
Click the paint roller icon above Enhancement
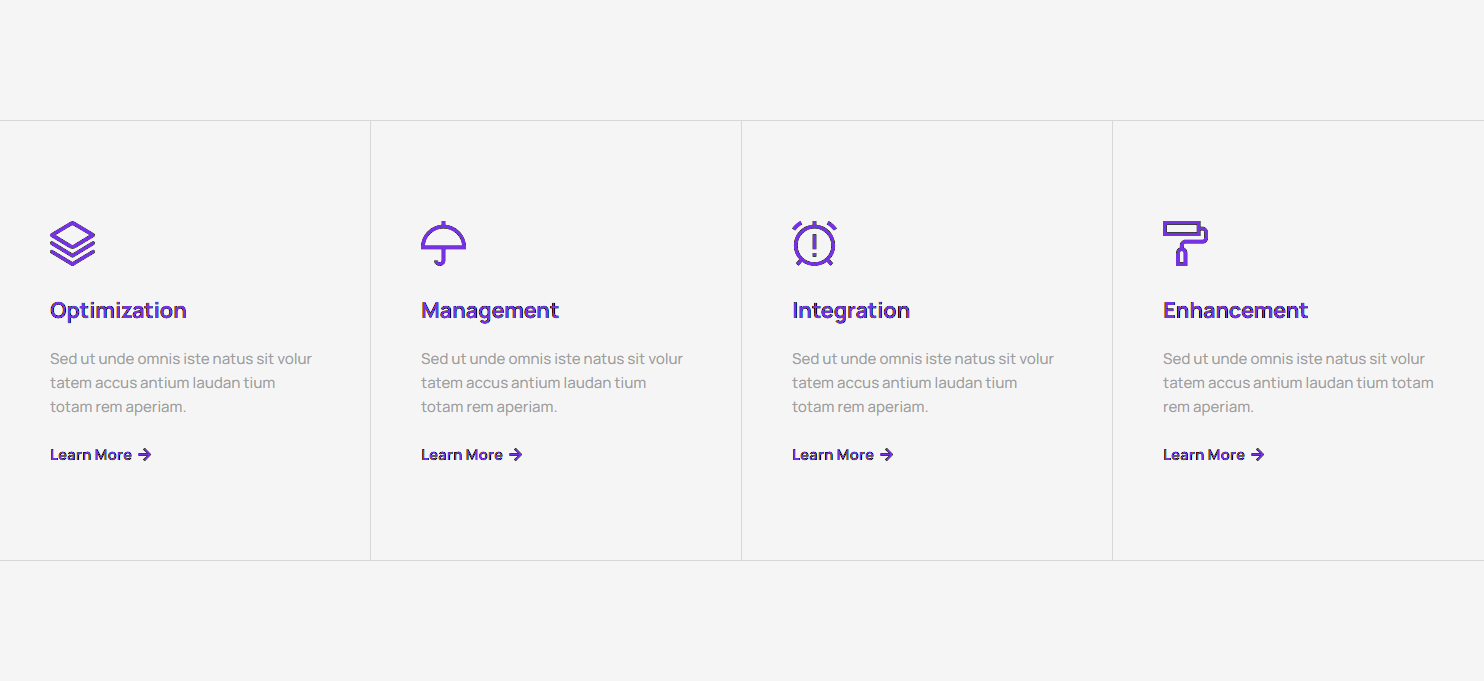point(1185,243)
